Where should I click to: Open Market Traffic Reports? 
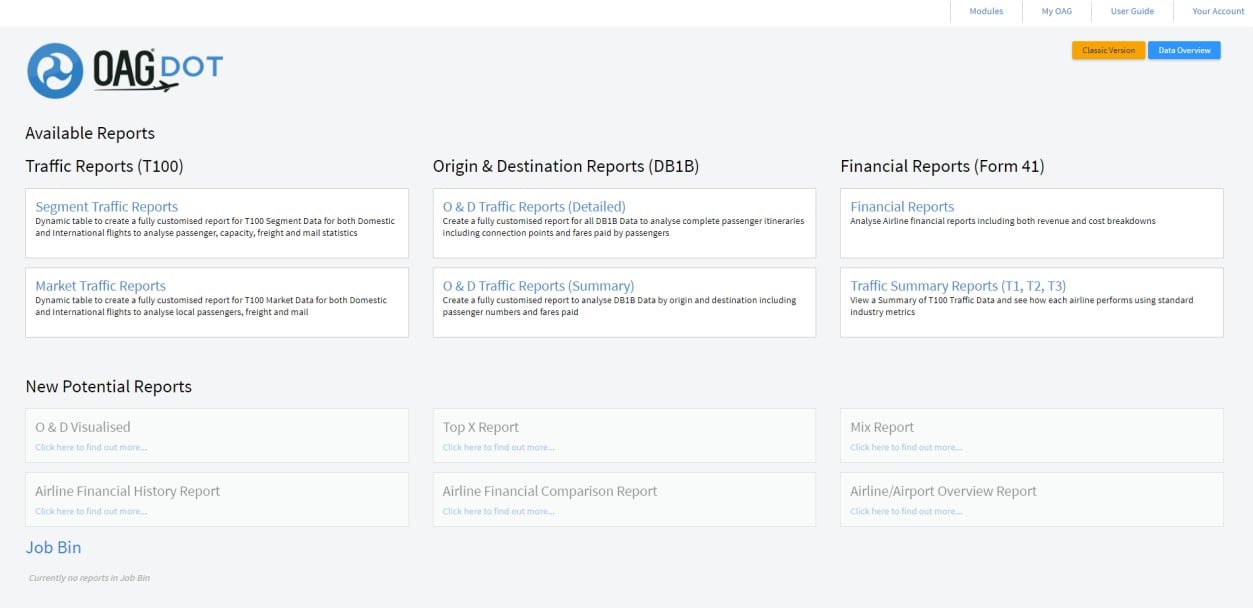100,286
